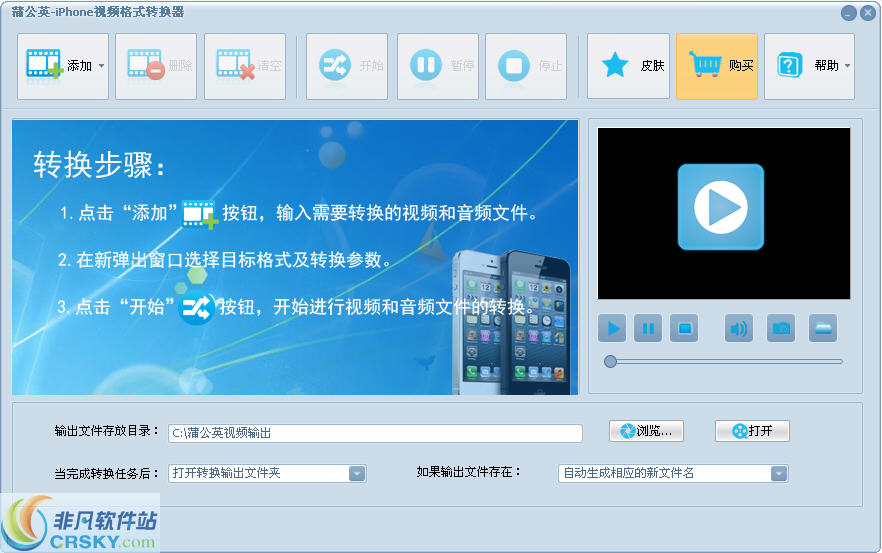Click the output directory path field
The width and height of the screenshot is (882, 553).
tap(375, 433)
